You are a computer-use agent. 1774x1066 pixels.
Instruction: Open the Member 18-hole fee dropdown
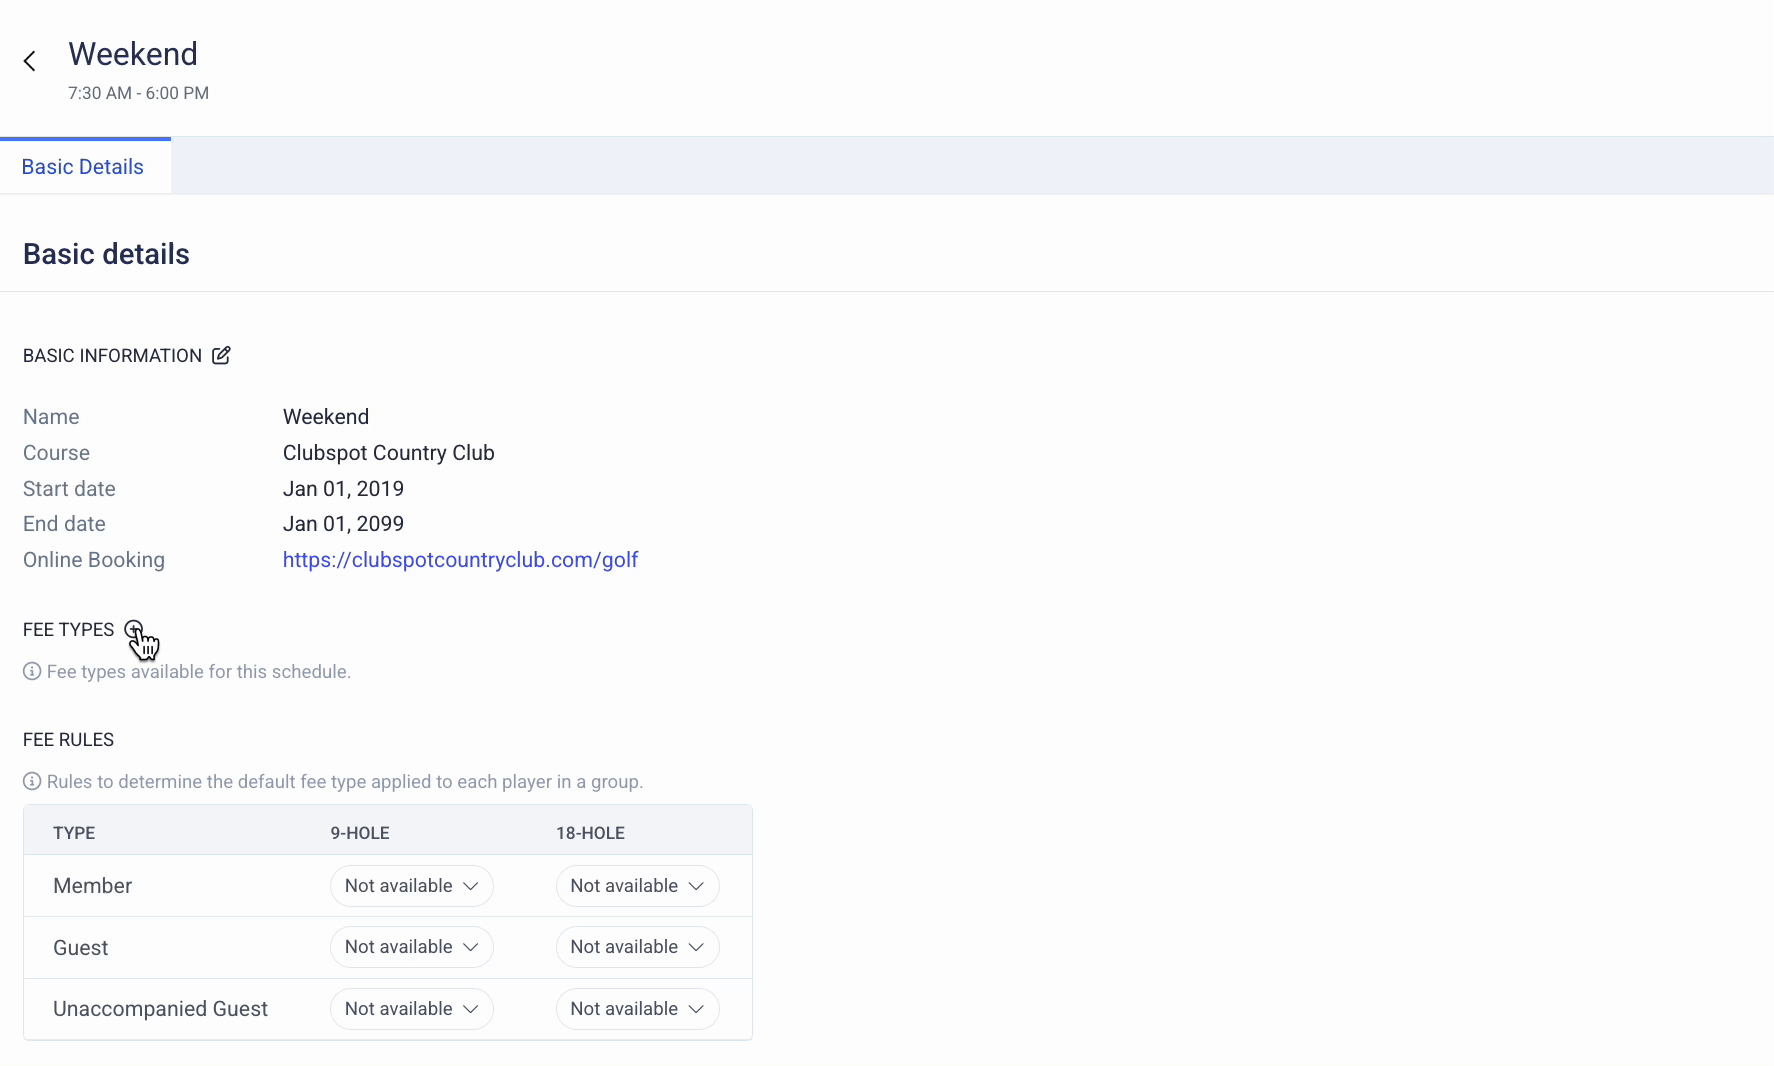(x=637, y=886)
